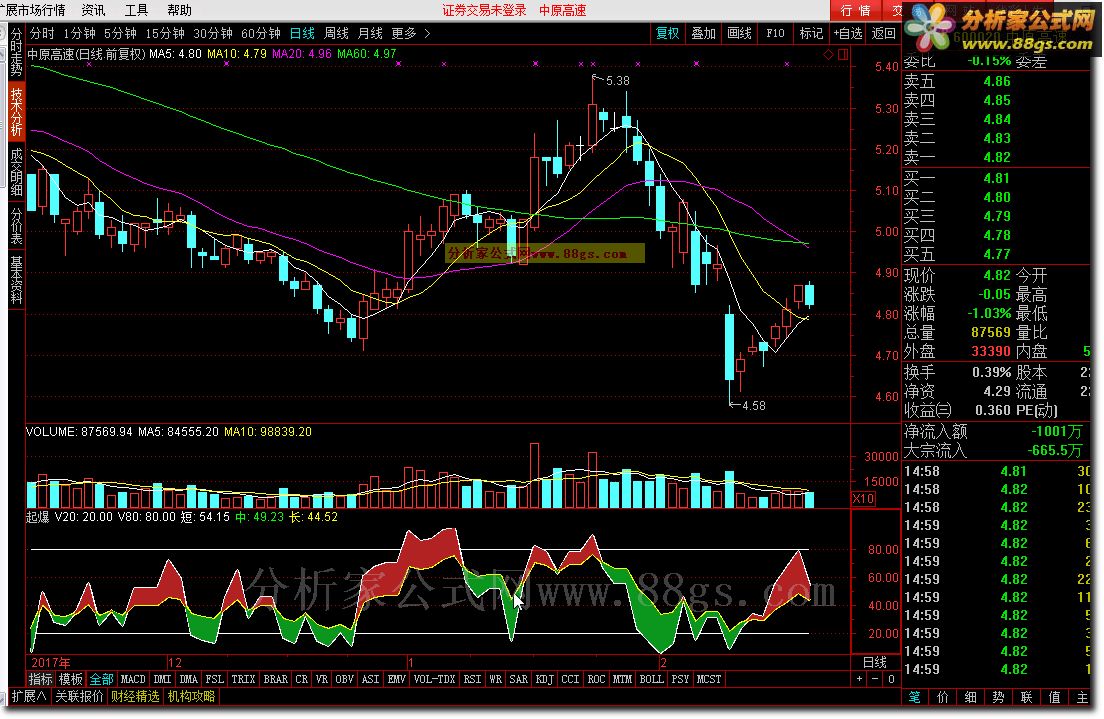This screenshot has height=719, width=1104.
Task: Switch indicator to MACD
Action: pyautogui.click(x=133, y=680)
